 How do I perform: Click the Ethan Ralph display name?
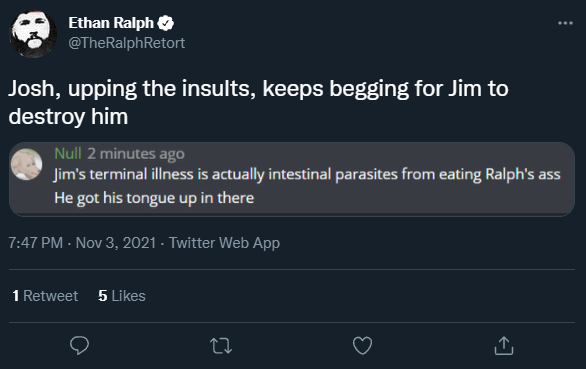coord(111,23)
